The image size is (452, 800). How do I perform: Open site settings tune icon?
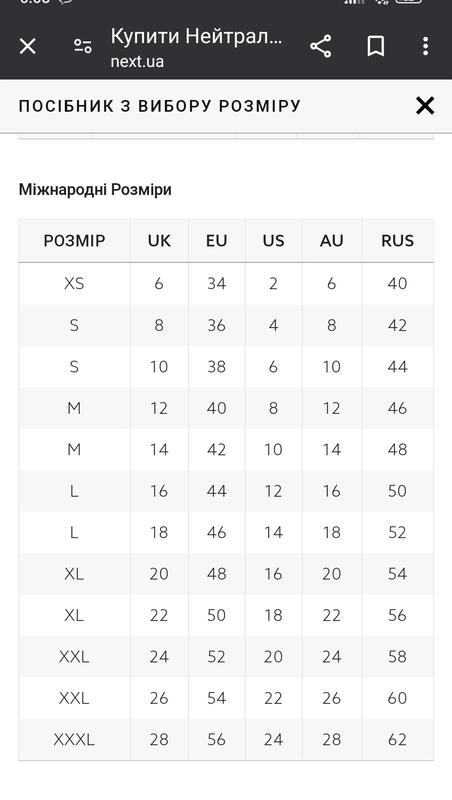(83, 46)
